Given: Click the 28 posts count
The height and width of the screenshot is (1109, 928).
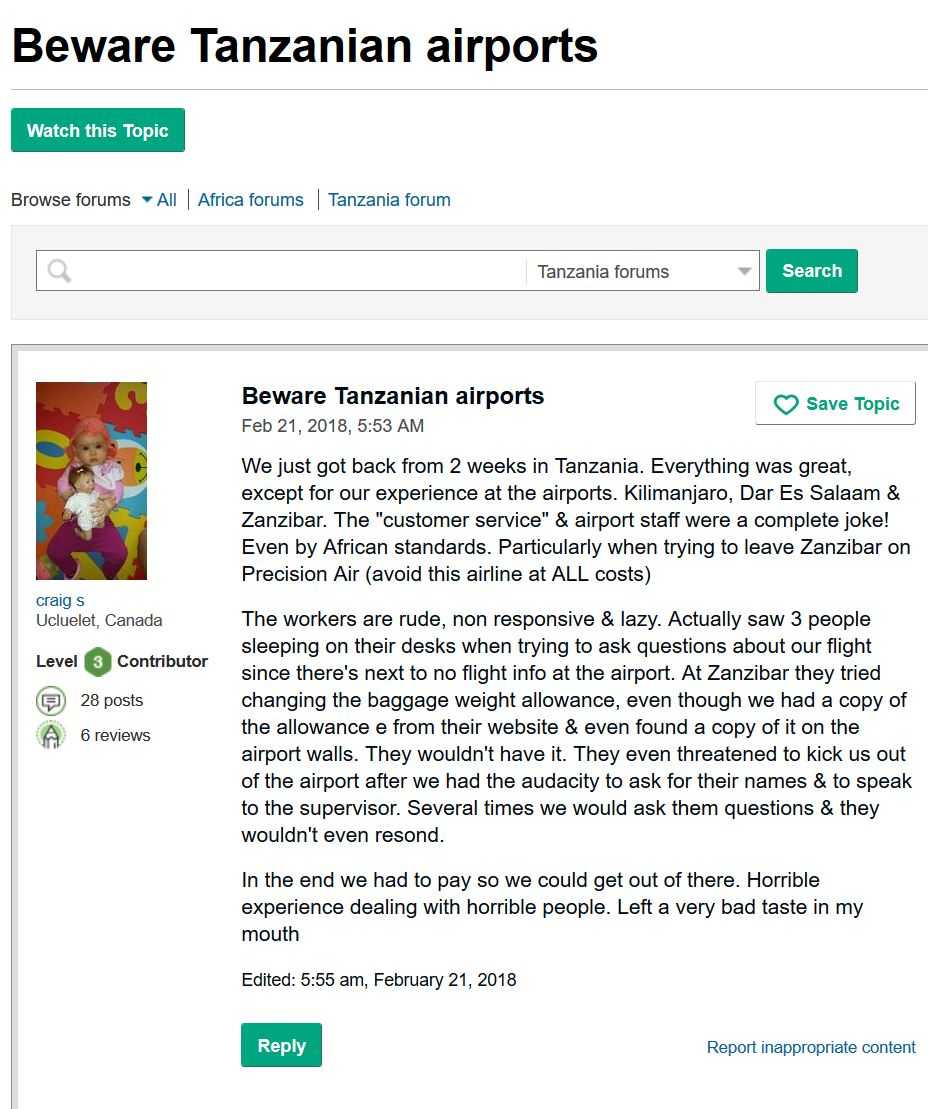Looking at the screenshot, I should pos(112,700).
